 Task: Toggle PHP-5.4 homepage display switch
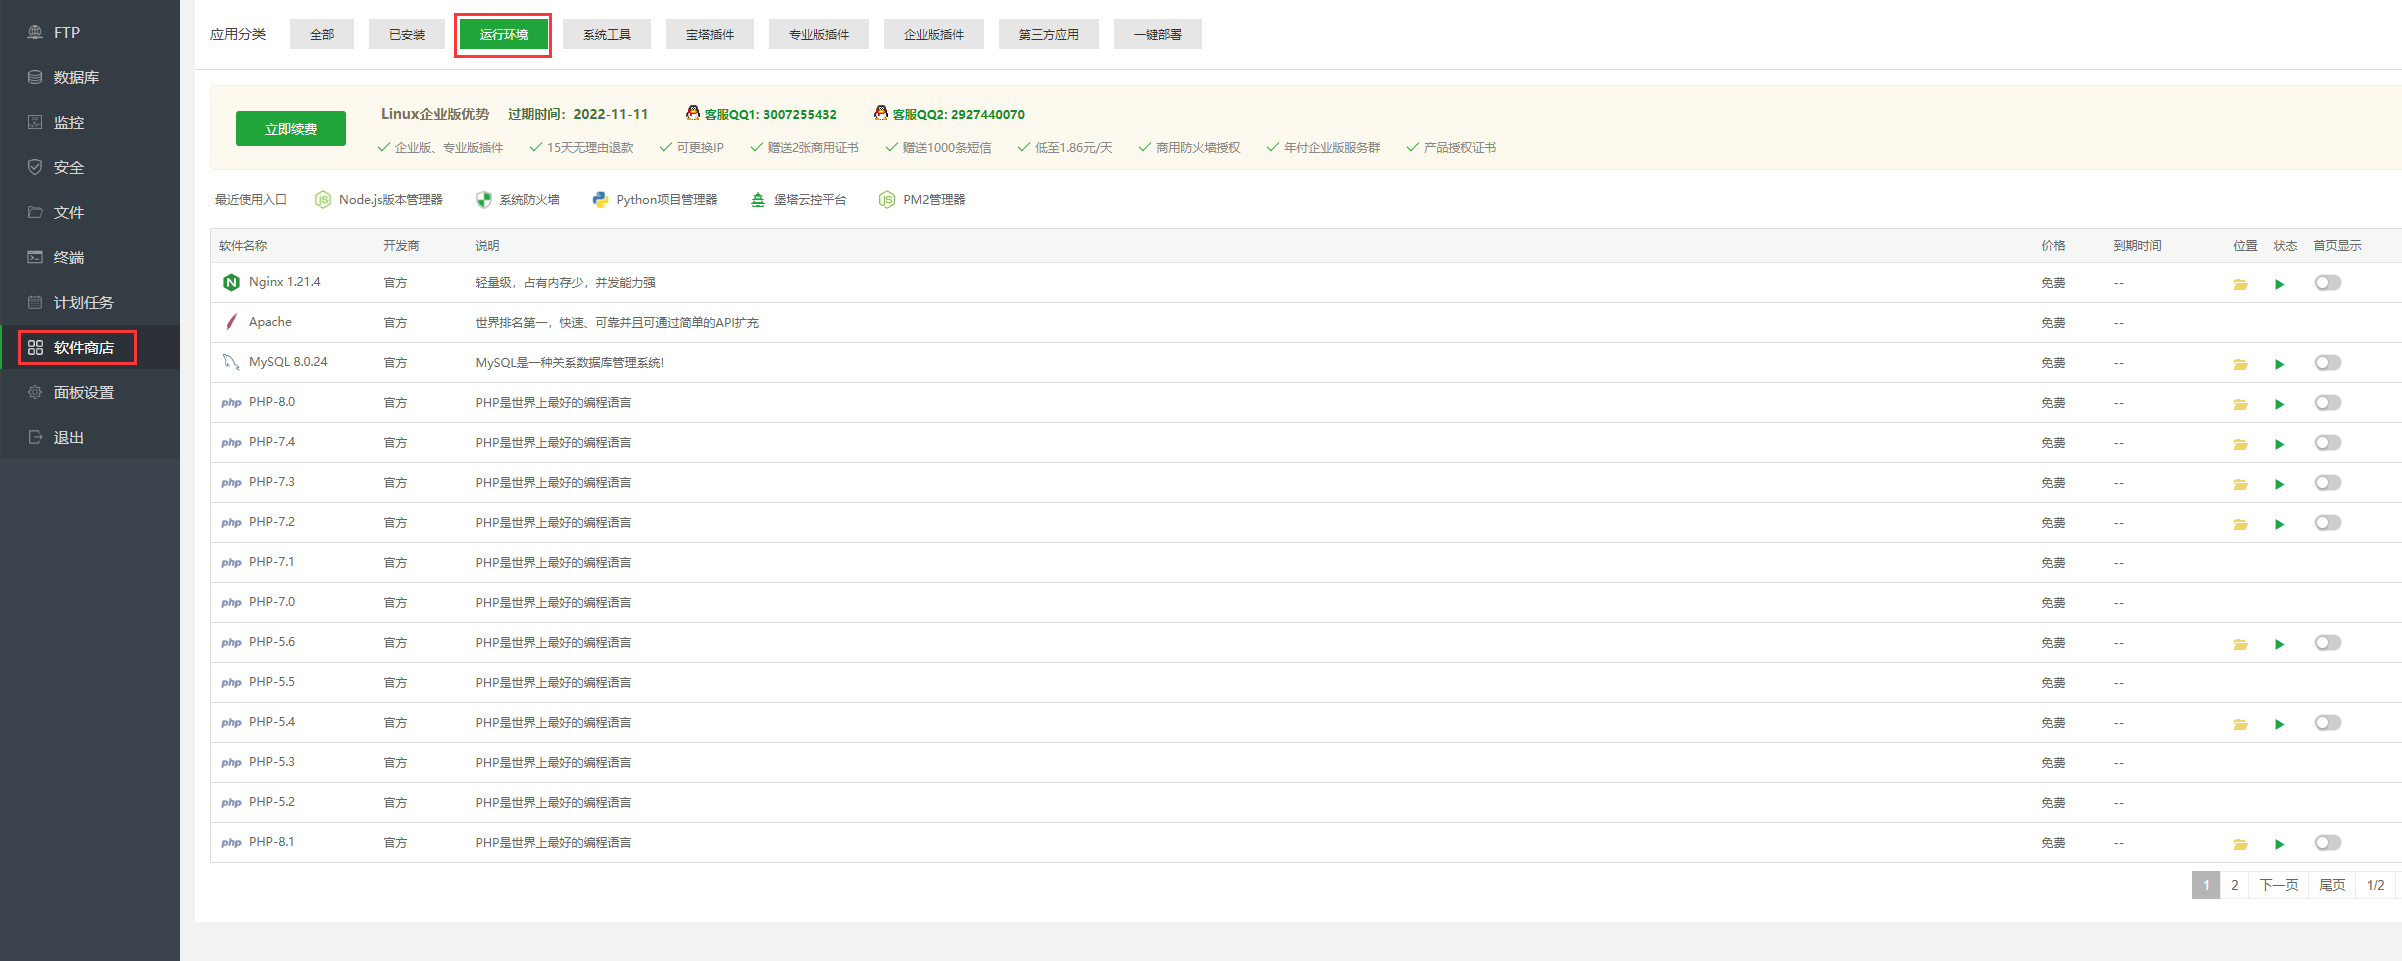2328,723
